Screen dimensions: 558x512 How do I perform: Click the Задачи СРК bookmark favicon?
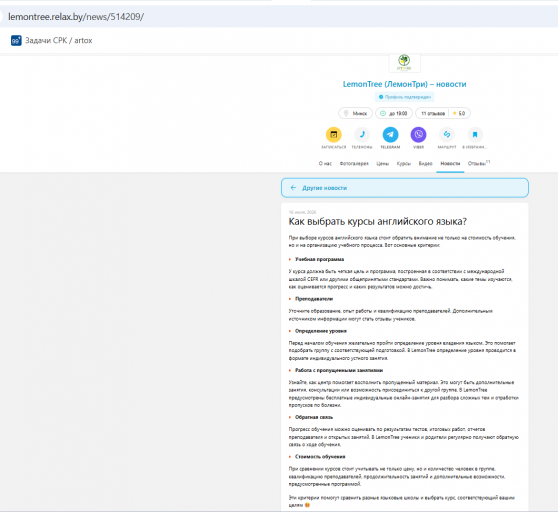tap(16, 41)
